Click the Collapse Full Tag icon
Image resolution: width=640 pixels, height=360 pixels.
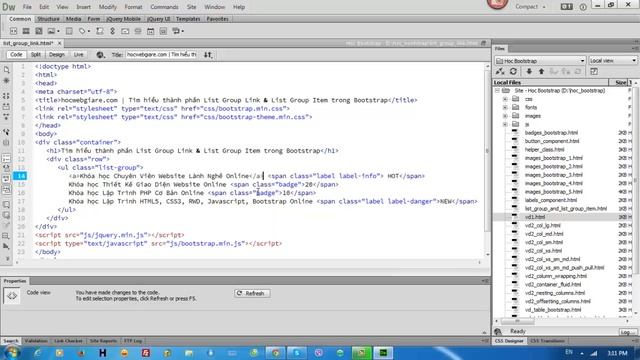6,96
